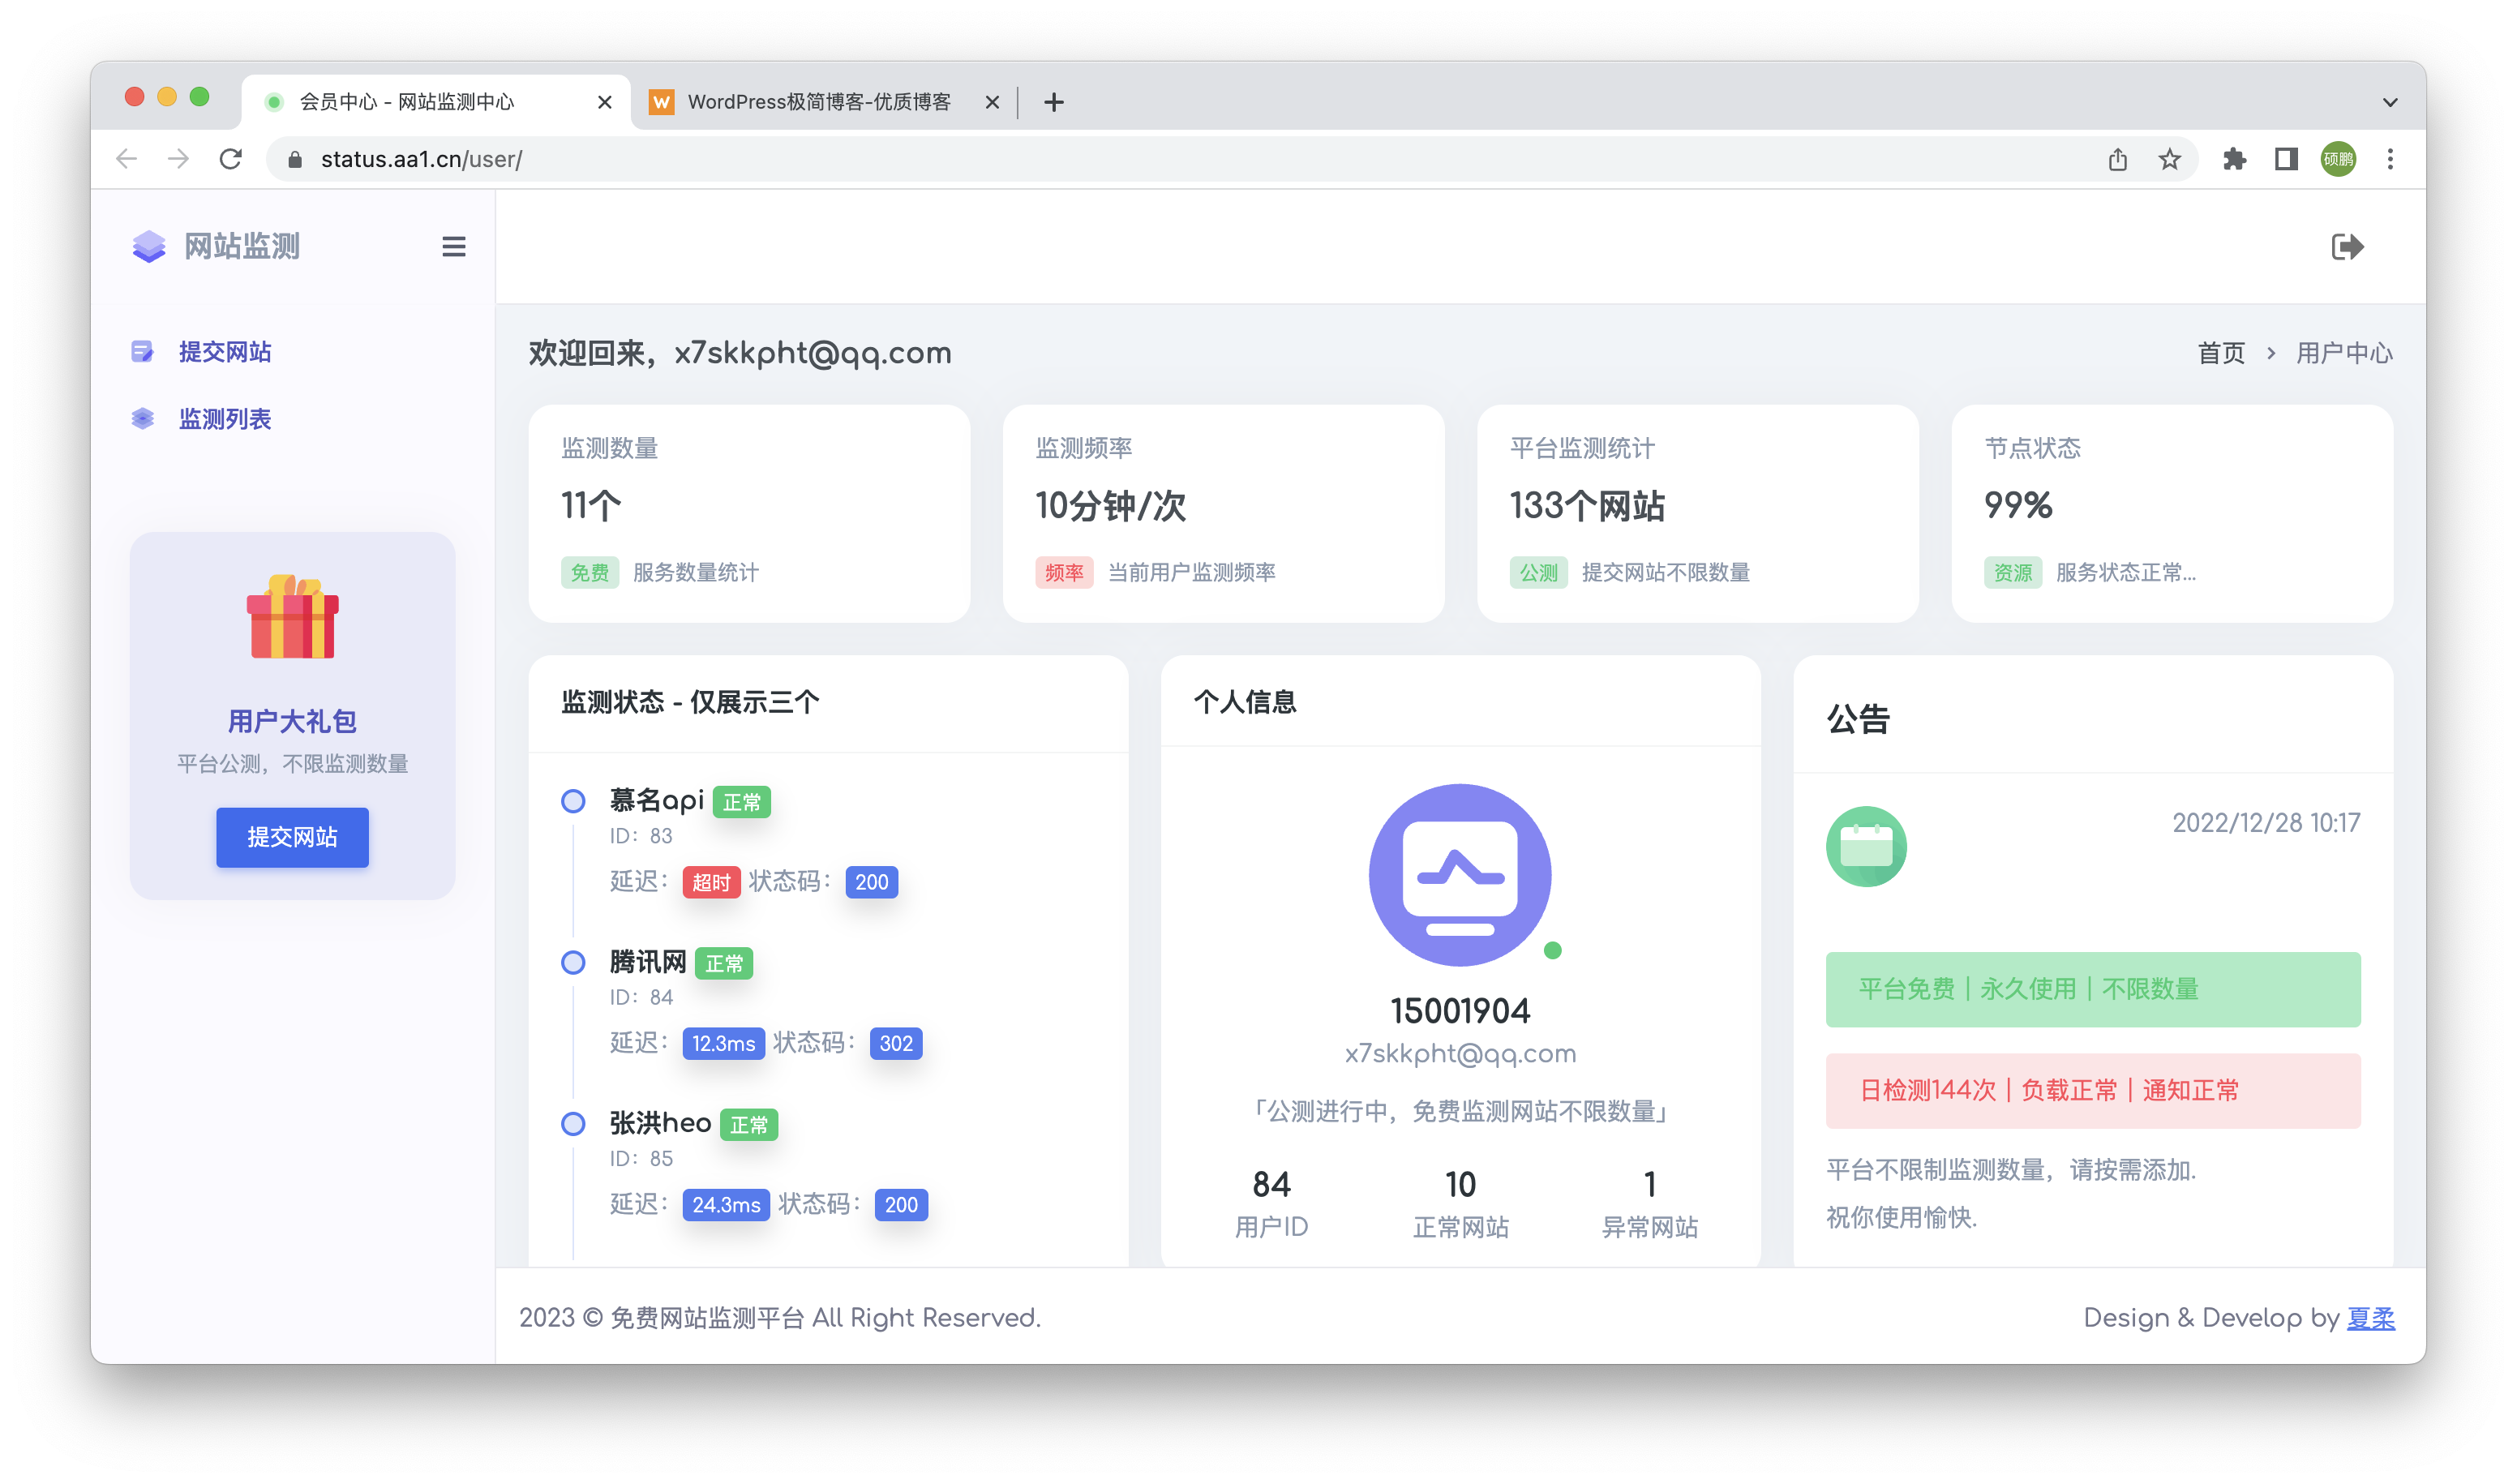Open the extensions puzzle icon
The width and height of the screenshot is (2517, 1484).
pyautogui.click(x=2234, y=159)
